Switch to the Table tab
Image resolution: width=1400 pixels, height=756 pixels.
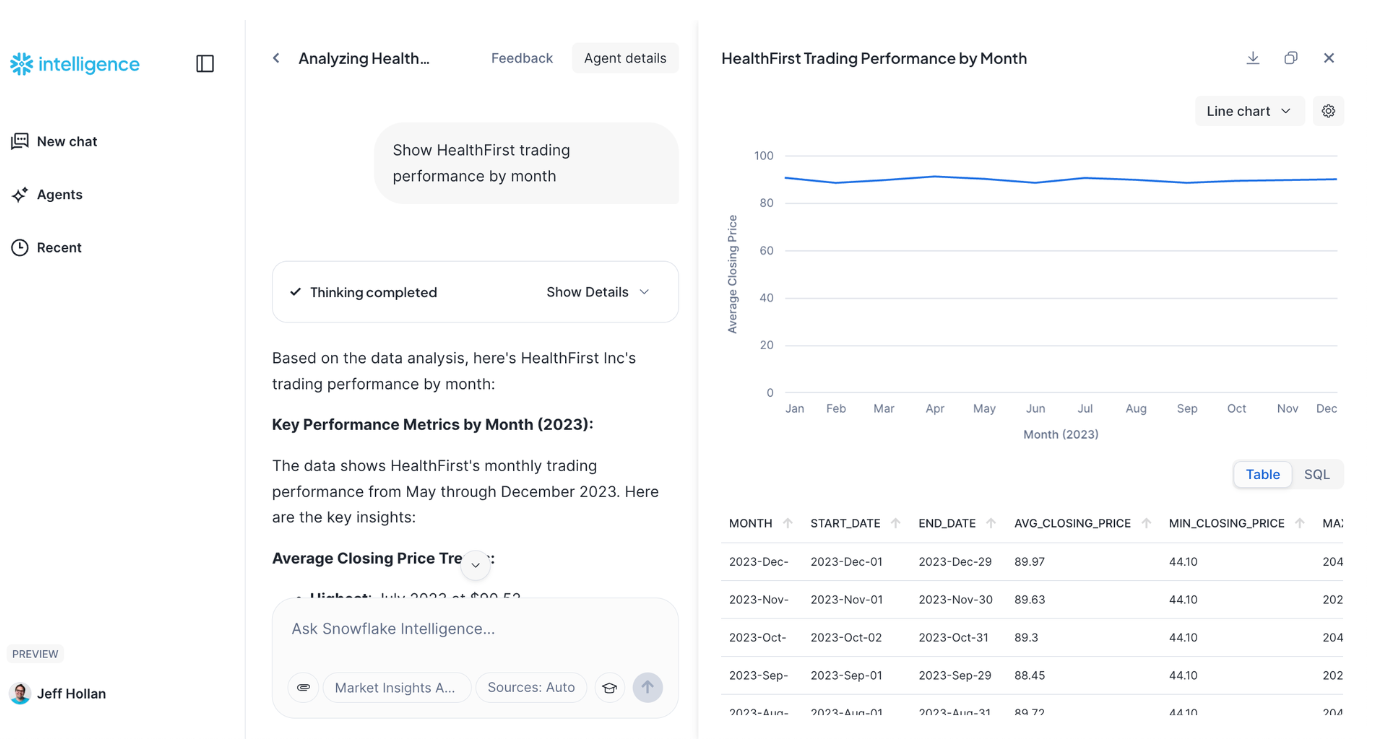1263,474
